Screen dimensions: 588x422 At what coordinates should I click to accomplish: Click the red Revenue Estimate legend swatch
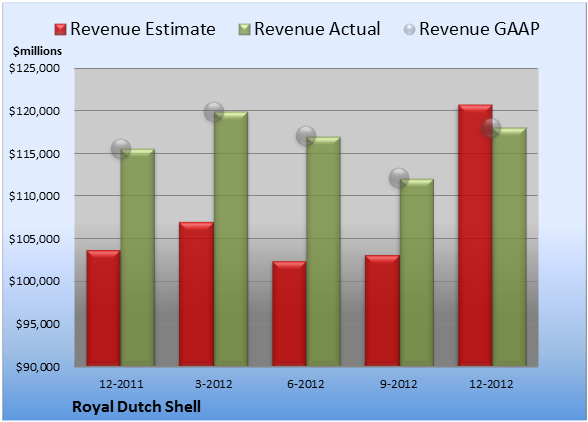point(60,30)
